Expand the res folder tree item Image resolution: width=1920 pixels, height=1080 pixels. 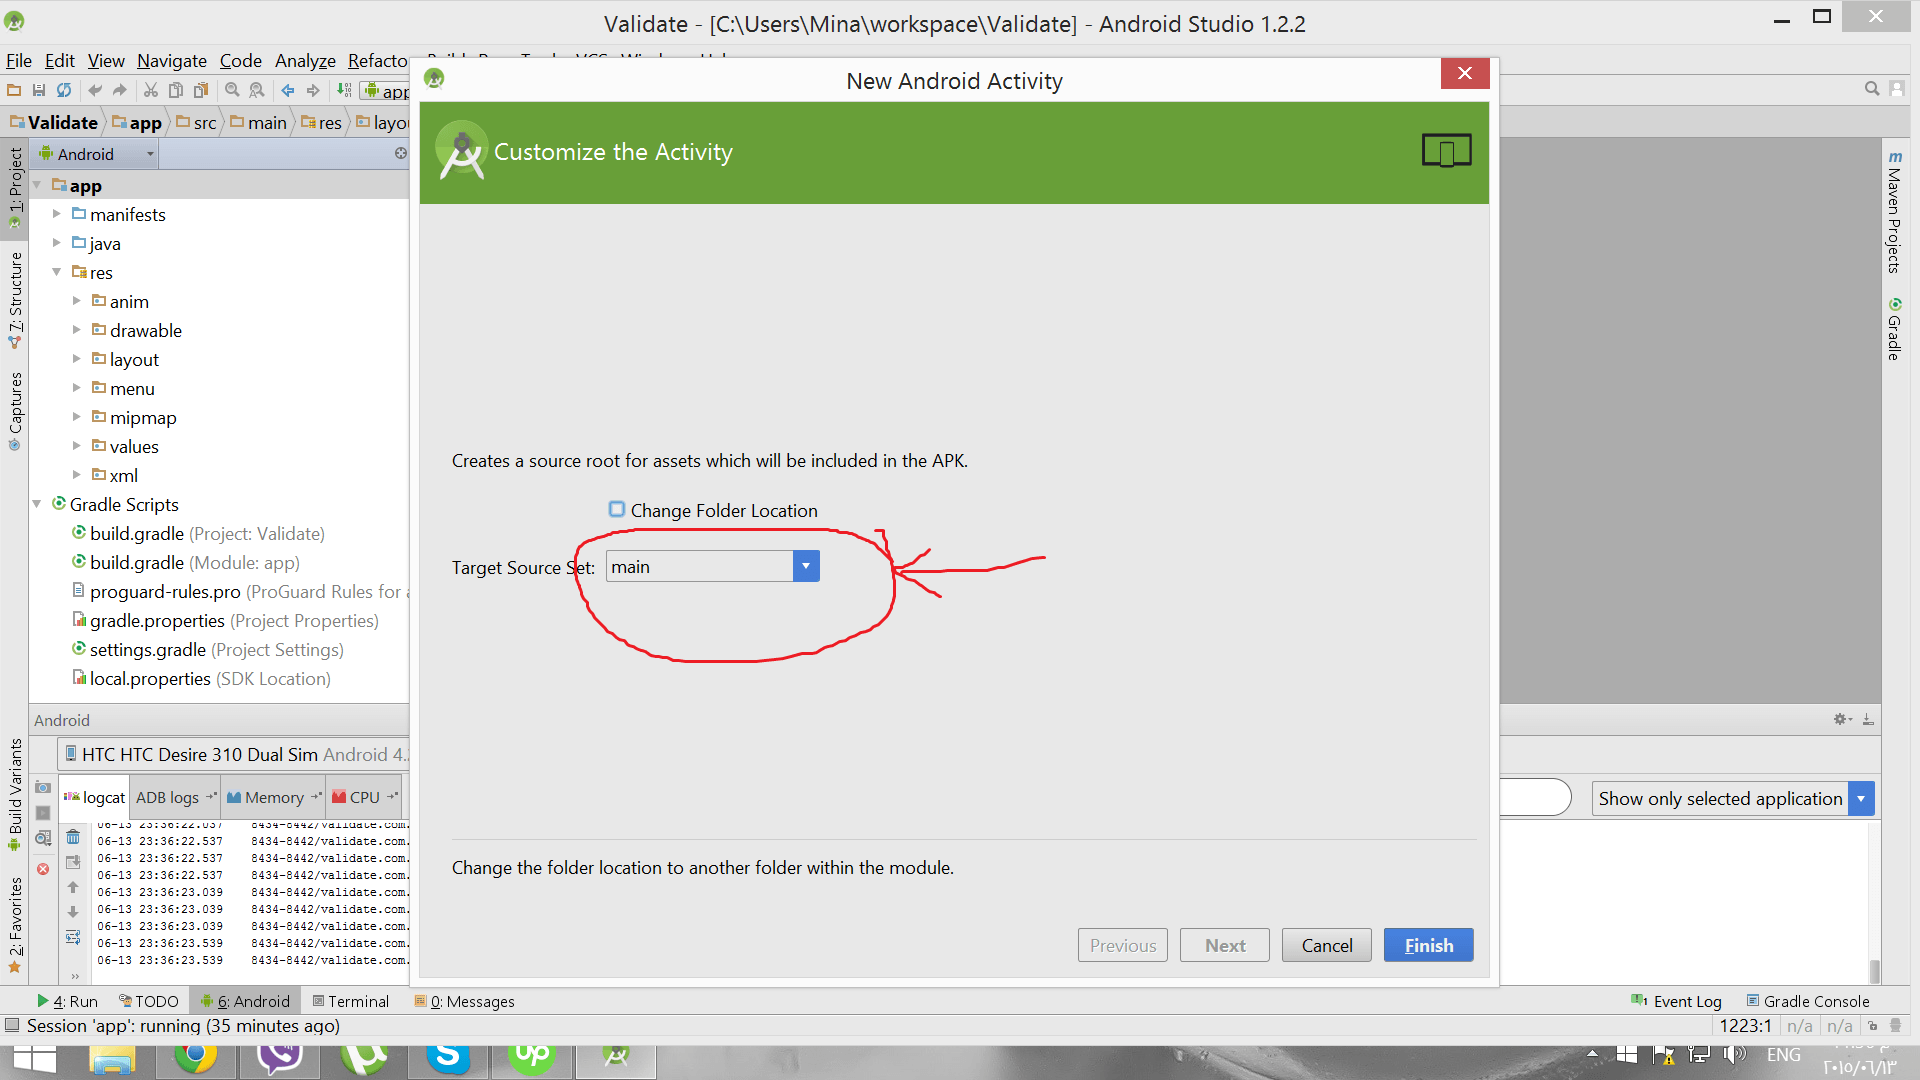[x=57, y=272]
